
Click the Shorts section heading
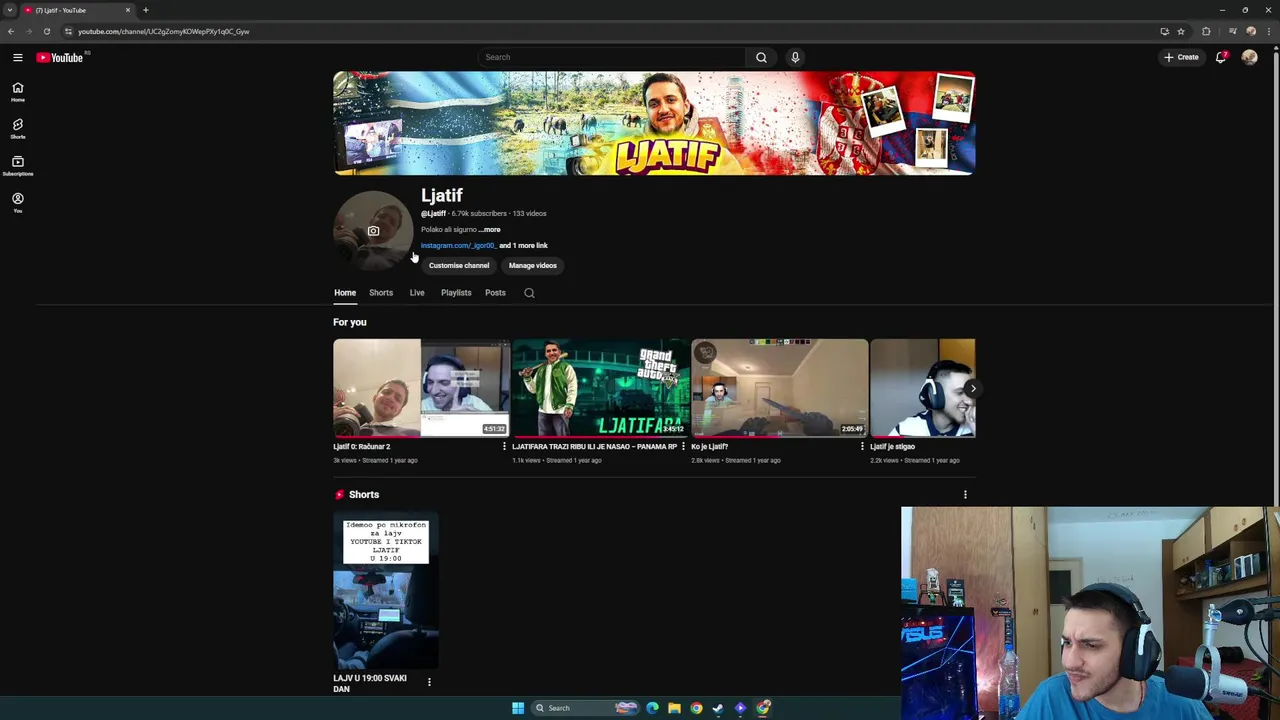(x=364, y=495)
